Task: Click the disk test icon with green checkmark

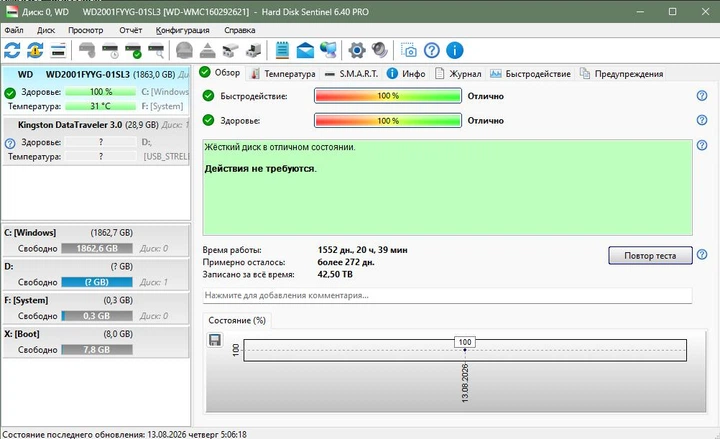Action: pyautogui.click(x=133, y=50)
